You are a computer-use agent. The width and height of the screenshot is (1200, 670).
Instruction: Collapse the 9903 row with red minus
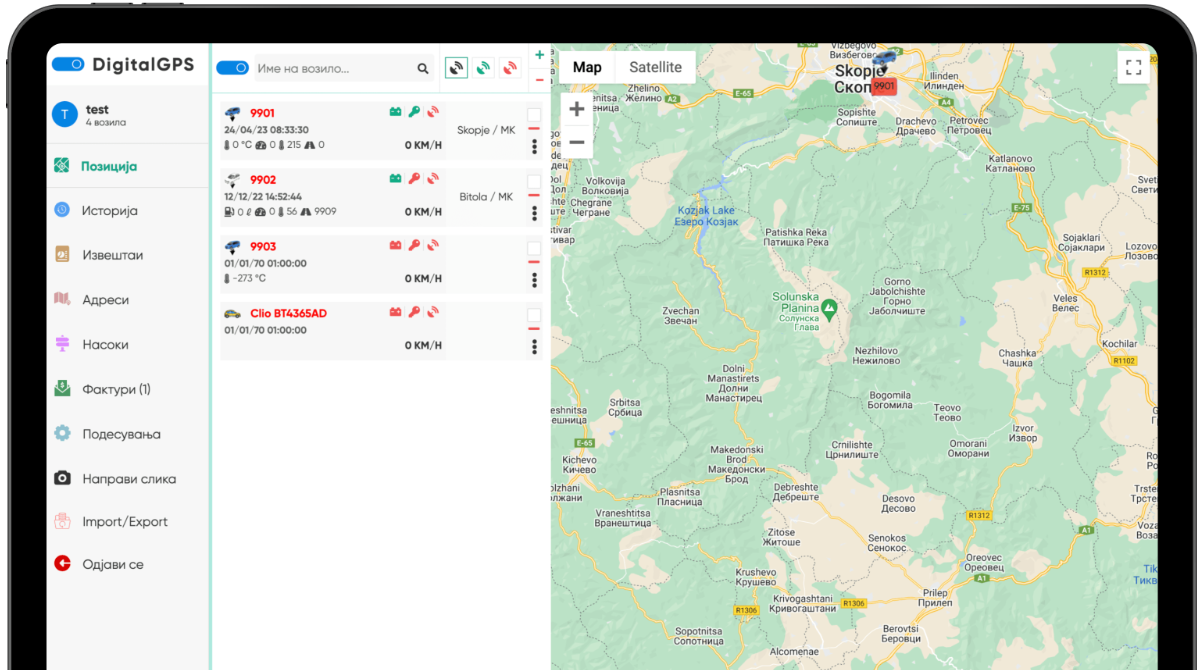(x=534, y=262)
